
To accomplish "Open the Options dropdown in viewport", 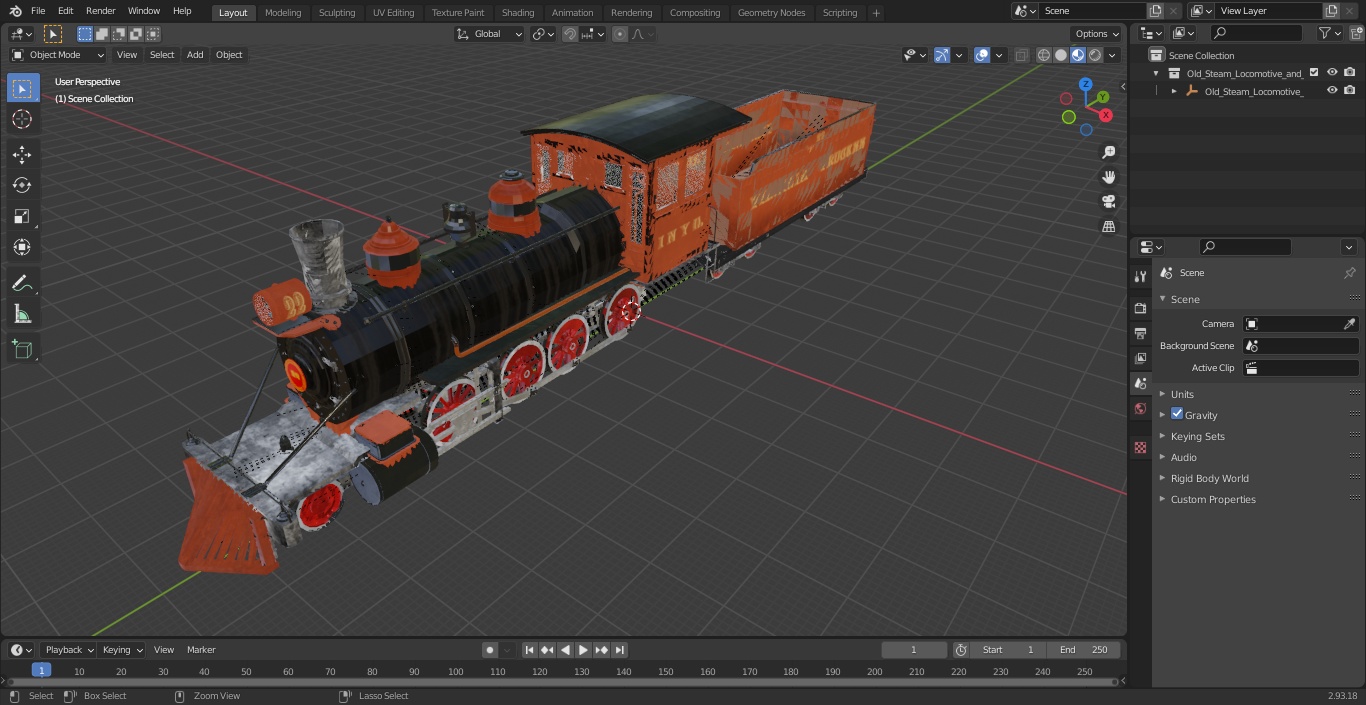I will 1096,34.
